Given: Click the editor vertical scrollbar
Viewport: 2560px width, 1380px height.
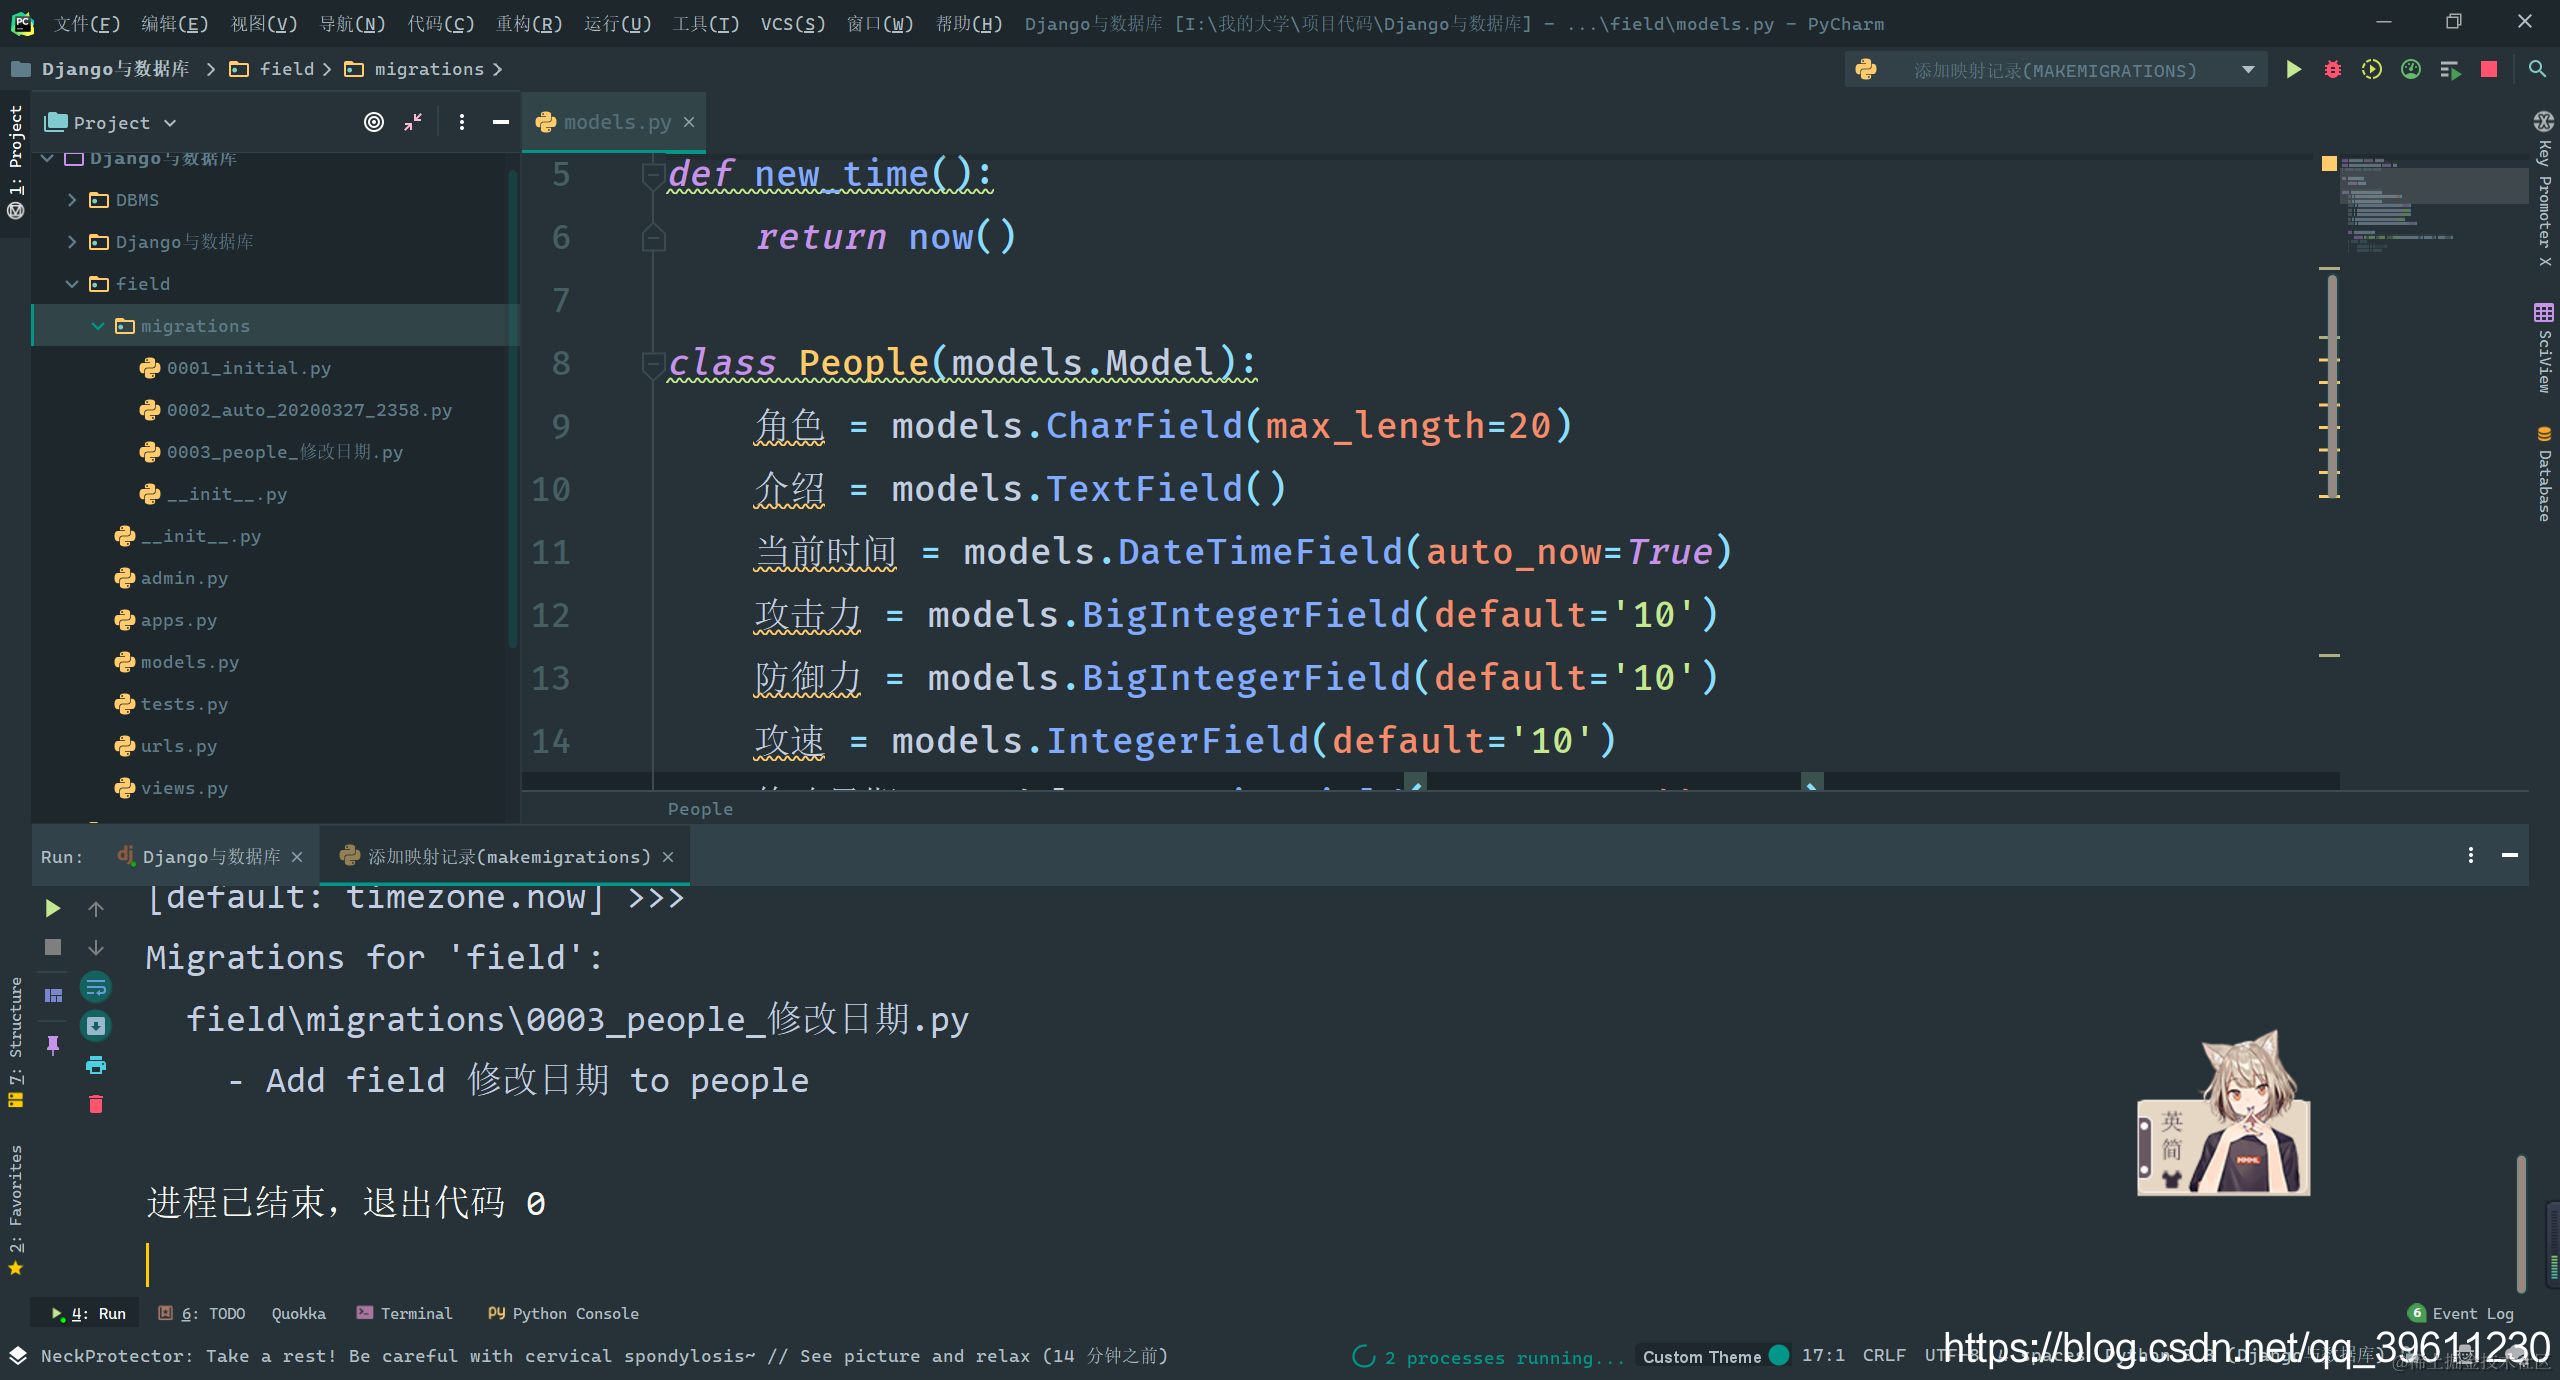Looking at the screenshot, I should 2333,385.
